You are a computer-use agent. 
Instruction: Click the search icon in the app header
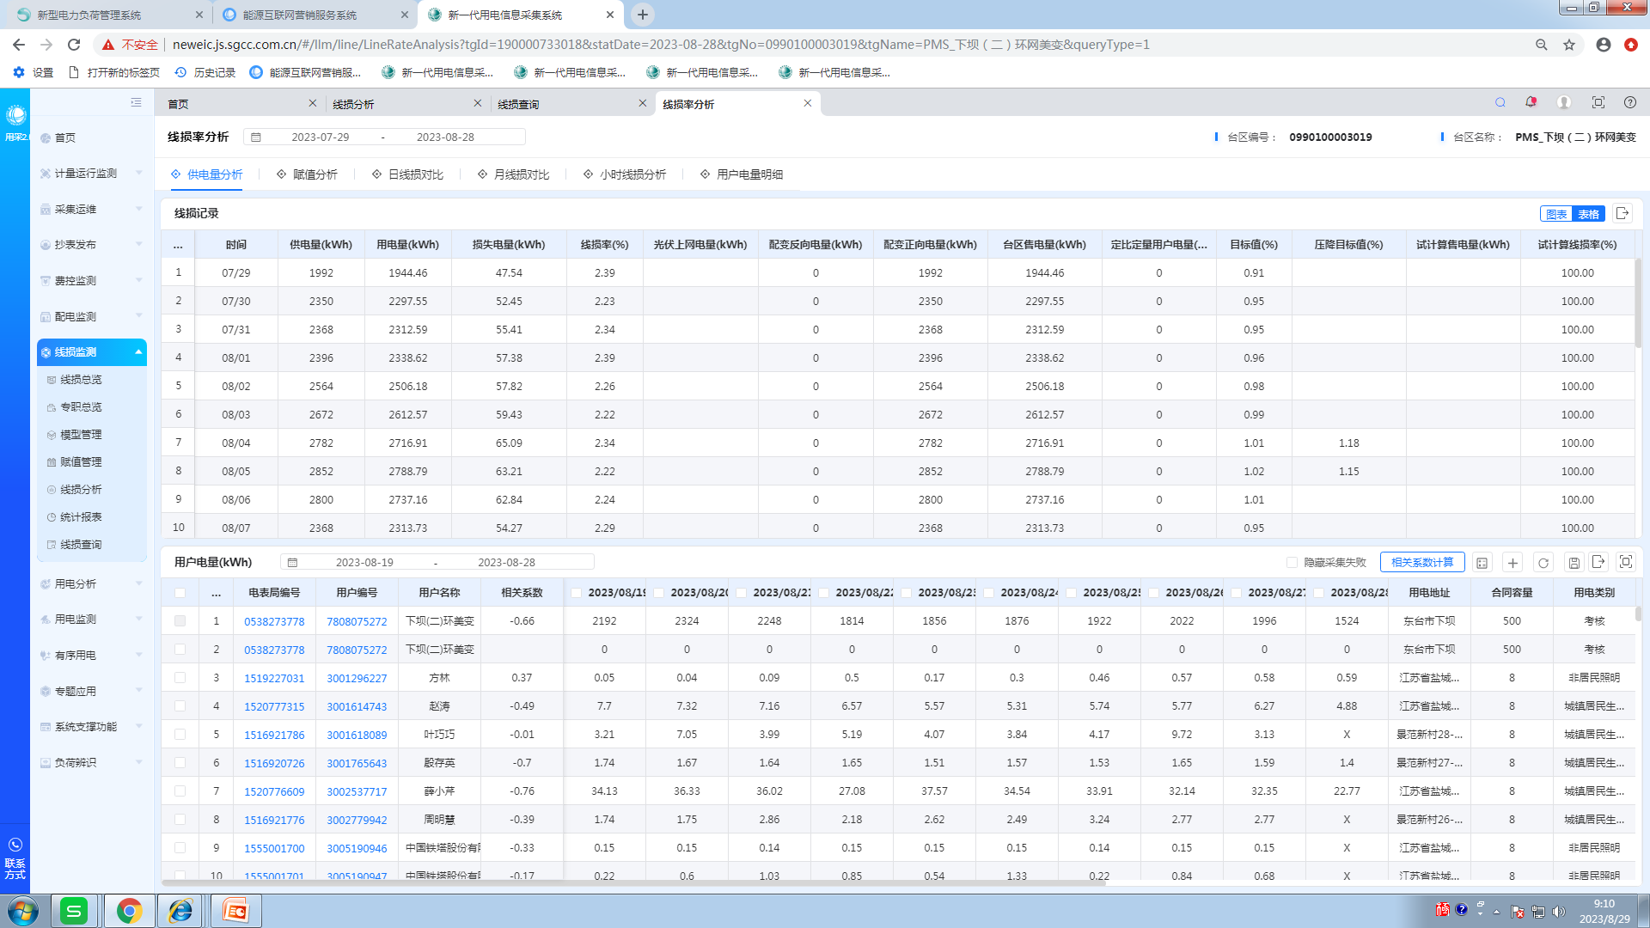(1500, 103)
